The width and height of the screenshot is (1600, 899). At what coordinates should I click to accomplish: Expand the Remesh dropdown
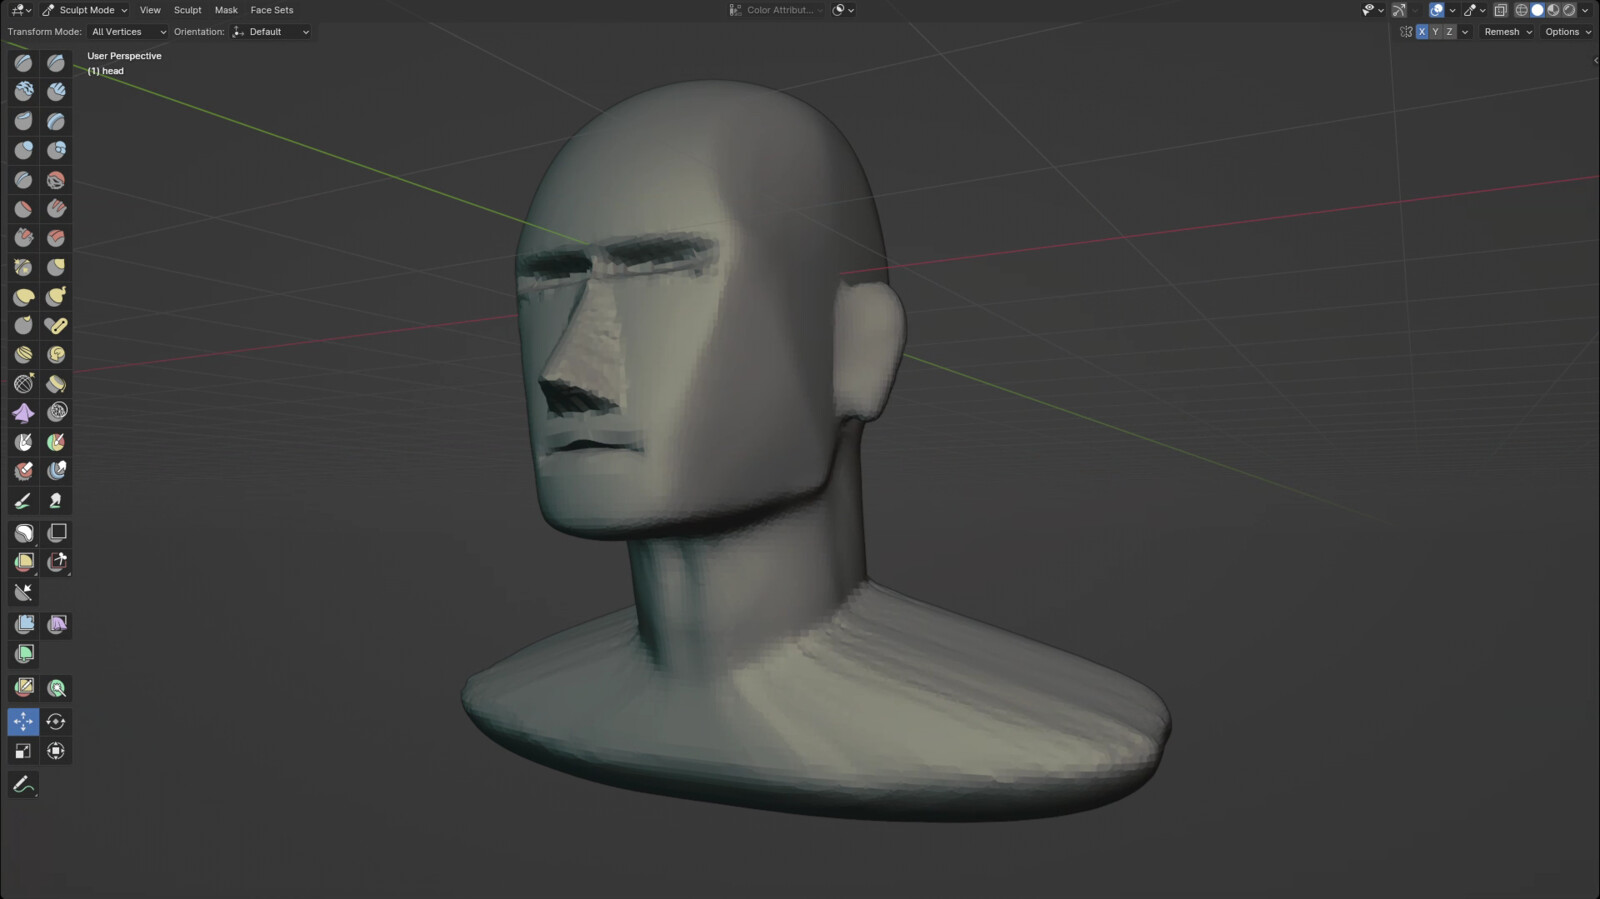tap(1508, 32)
